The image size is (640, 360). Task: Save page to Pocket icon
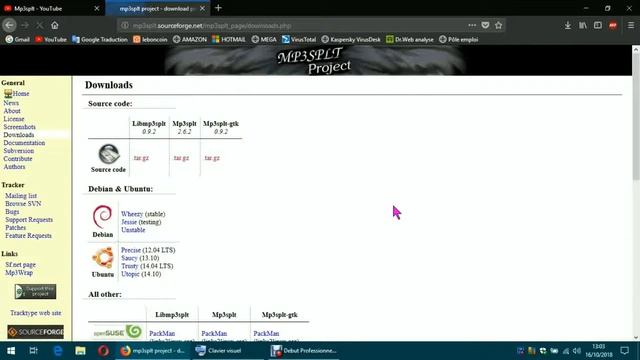click(485, 25)
